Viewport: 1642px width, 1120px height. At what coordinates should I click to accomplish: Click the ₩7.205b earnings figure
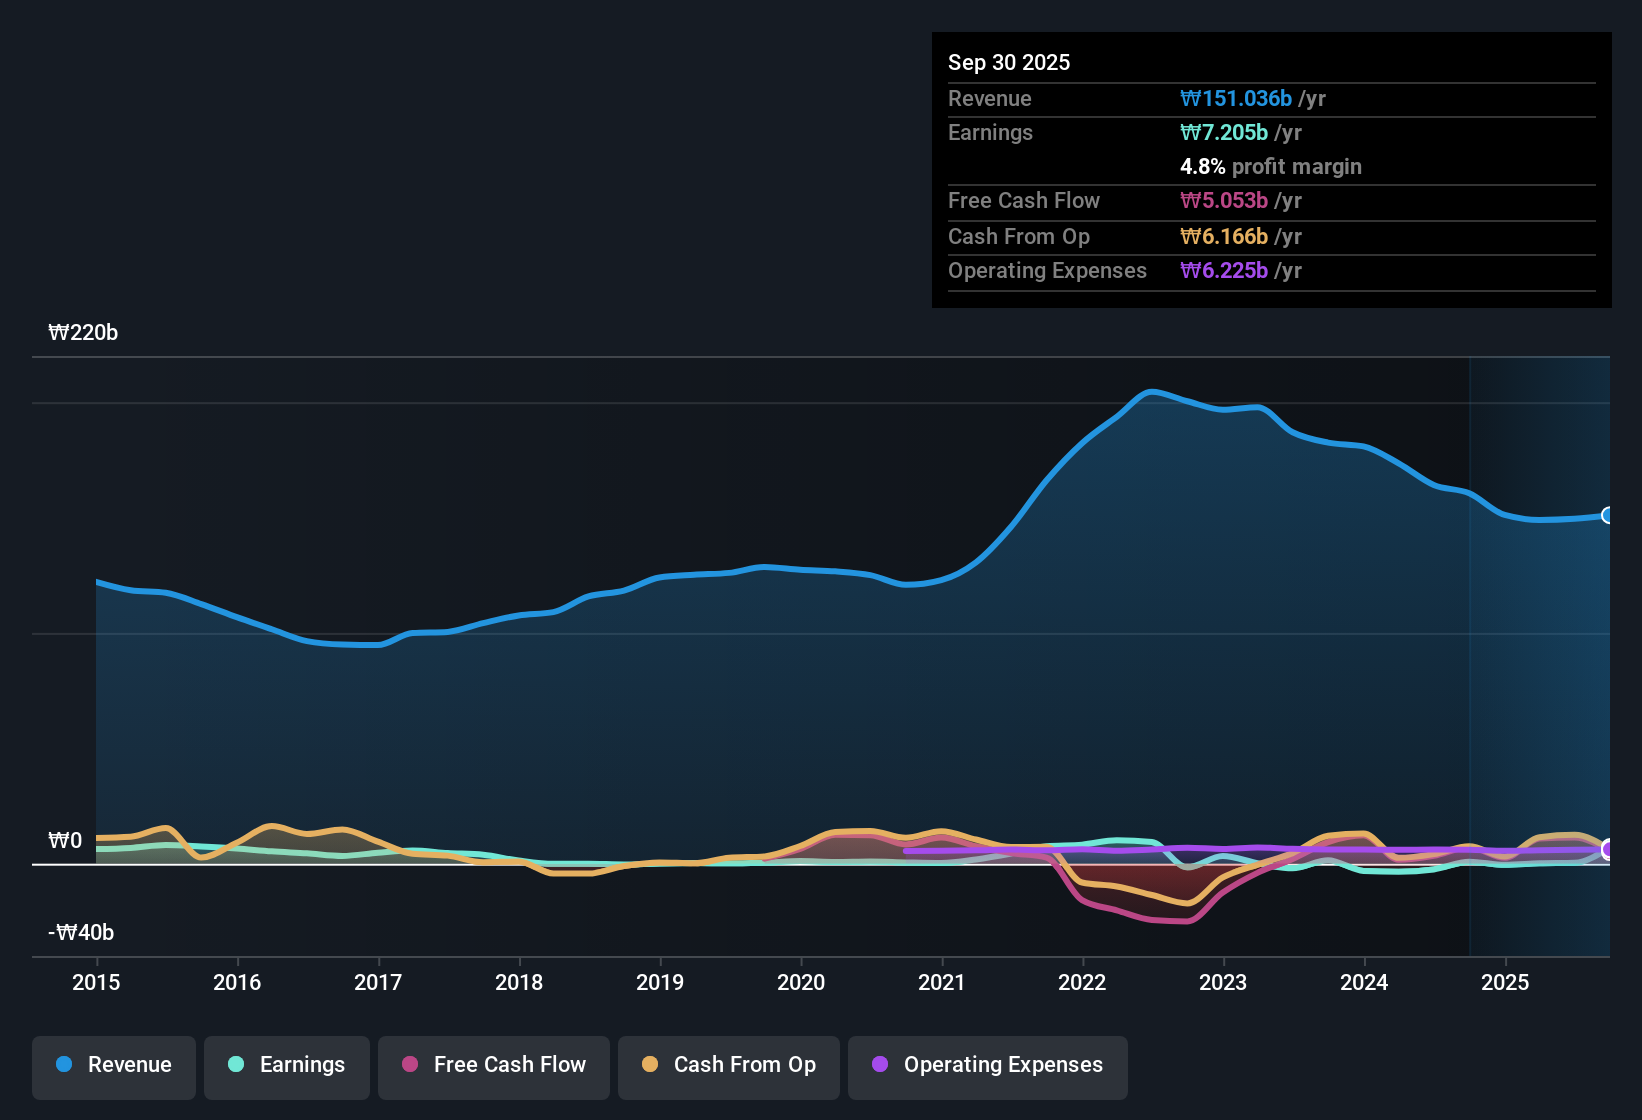1222,132
